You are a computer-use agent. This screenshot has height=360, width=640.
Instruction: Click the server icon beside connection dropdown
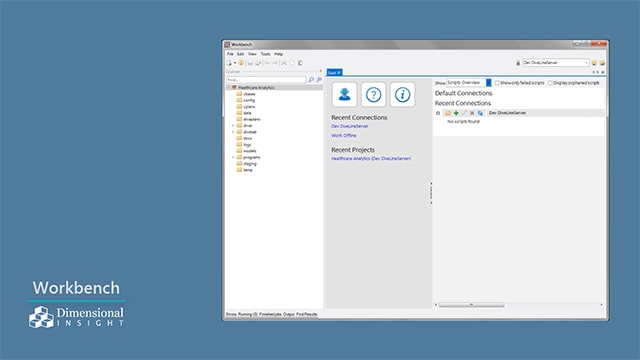[x=518, y=63]
